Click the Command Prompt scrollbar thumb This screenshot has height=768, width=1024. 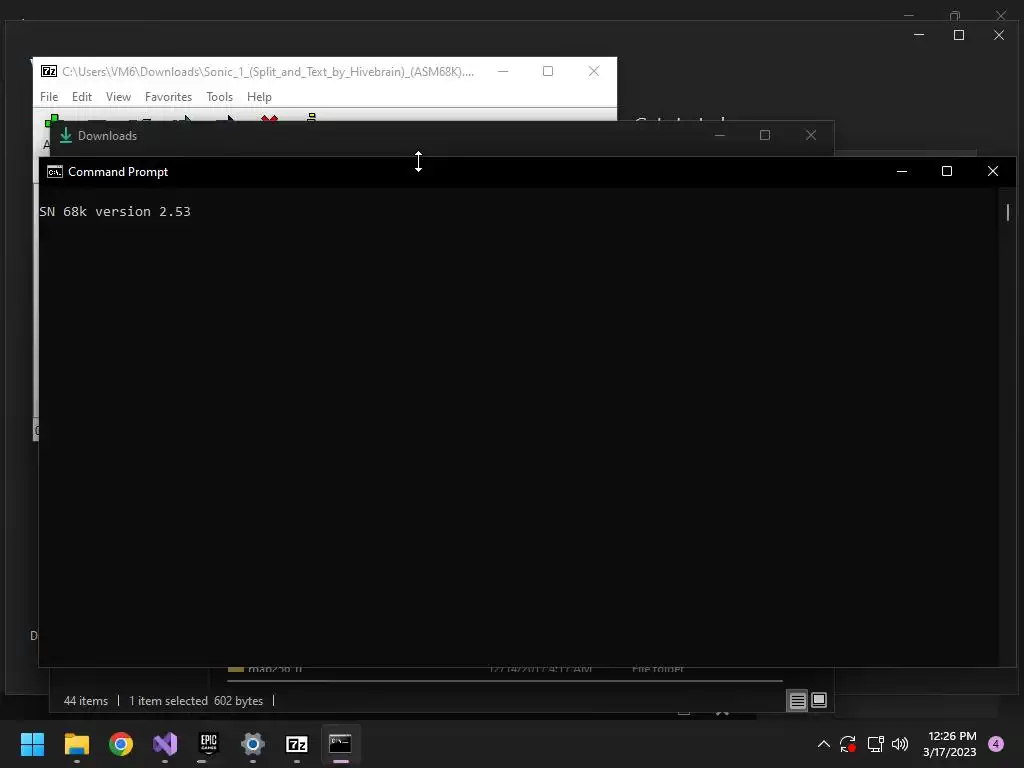1008,212
